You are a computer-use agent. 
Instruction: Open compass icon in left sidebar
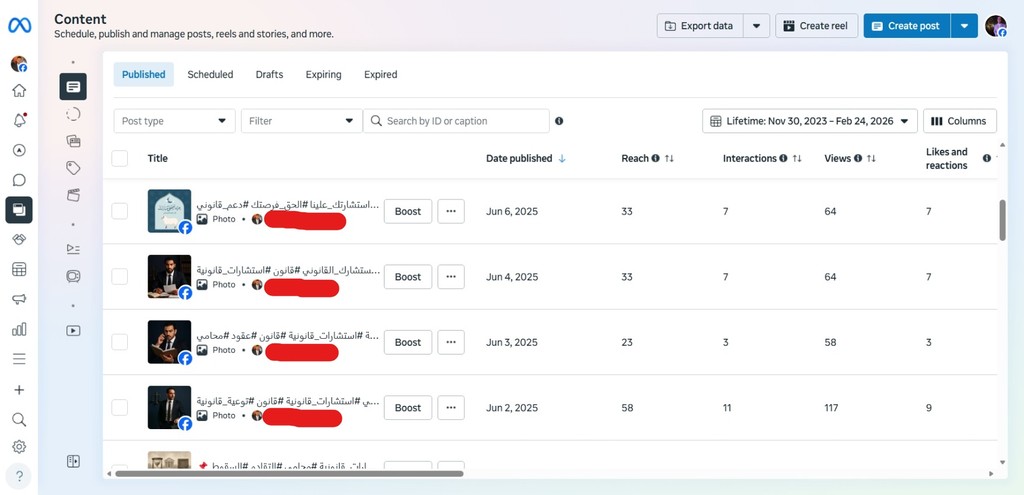click(19, 150)
